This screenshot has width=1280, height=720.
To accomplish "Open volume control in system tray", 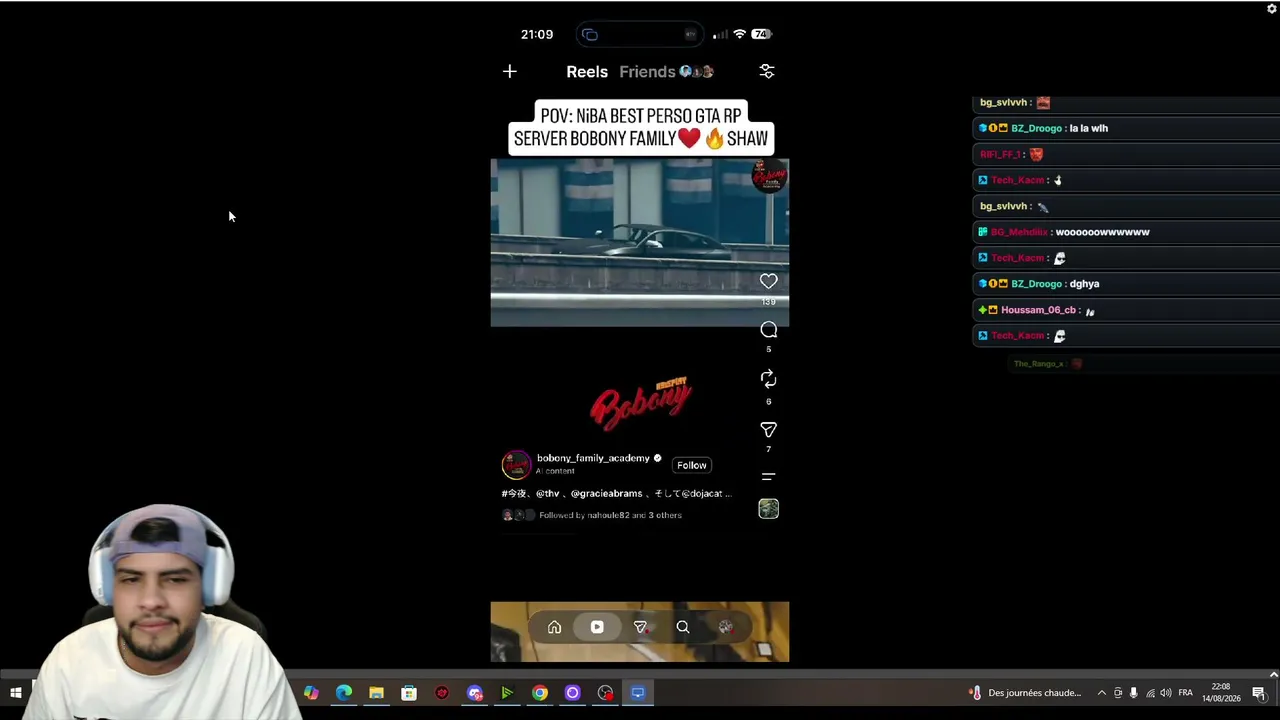I will click(x=1166, y=693).
